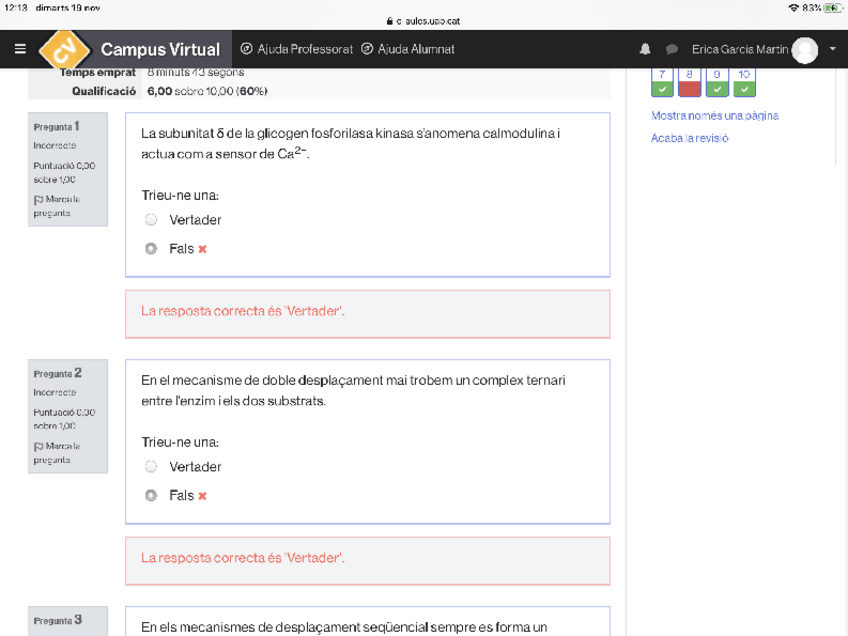Open the notifications bell
Screen dimensions: 848x636
click(x=645, y=49)
